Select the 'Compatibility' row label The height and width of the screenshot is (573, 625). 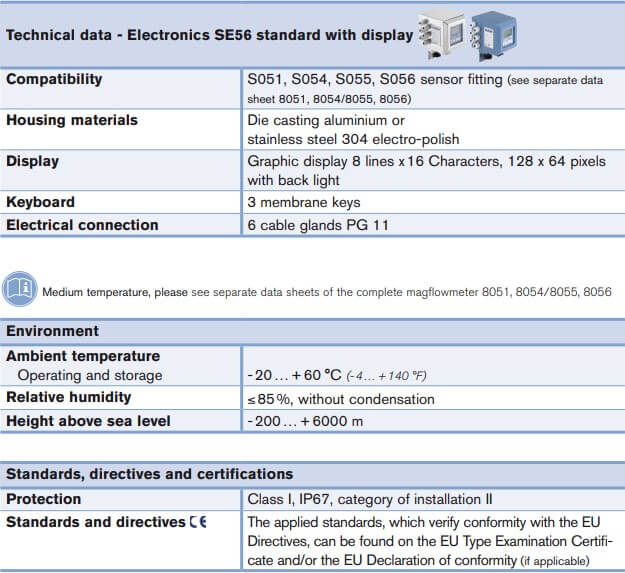pyautogui.click(x=54, y=79)
